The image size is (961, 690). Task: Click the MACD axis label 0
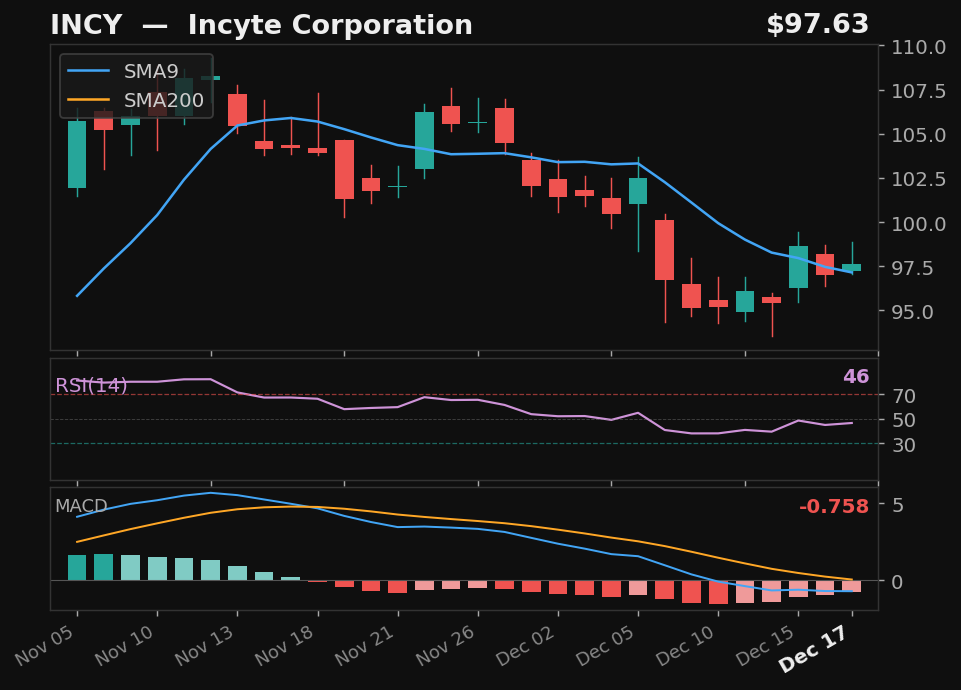[898, 582]
